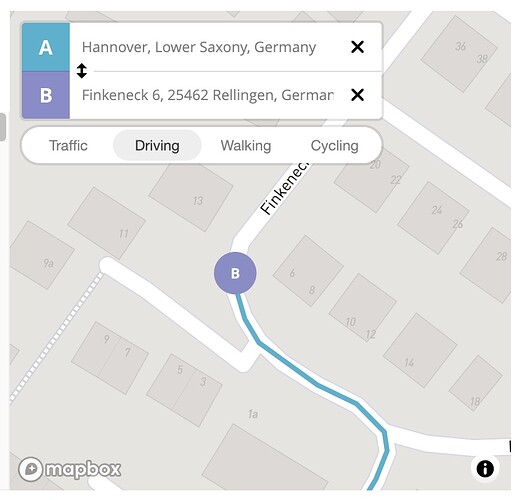Click the blue A origin label

[46, 47]
